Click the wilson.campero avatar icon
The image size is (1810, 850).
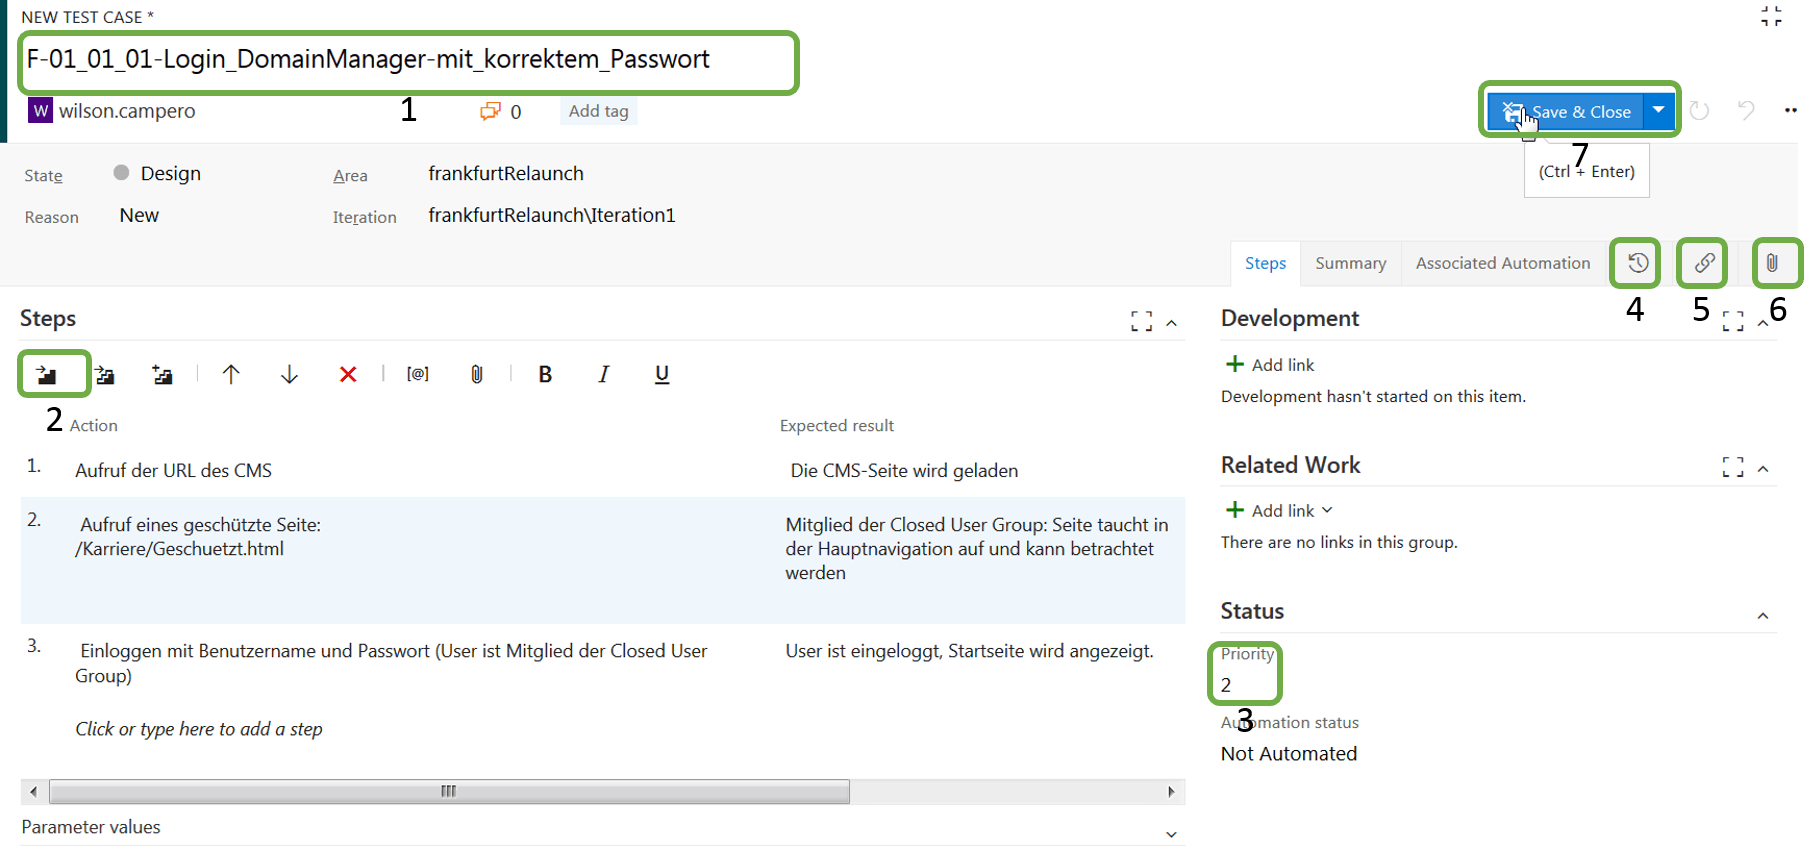[40, 110]
